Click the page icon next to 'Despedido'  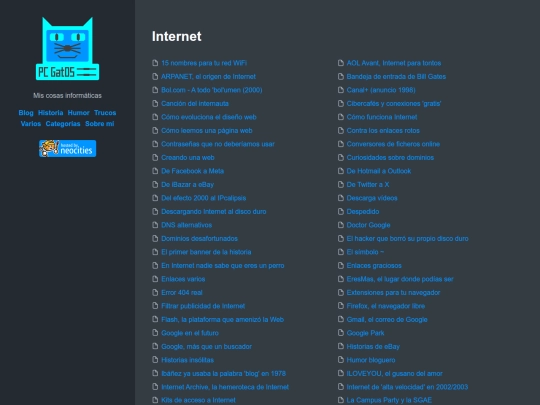tap(341, 211)
